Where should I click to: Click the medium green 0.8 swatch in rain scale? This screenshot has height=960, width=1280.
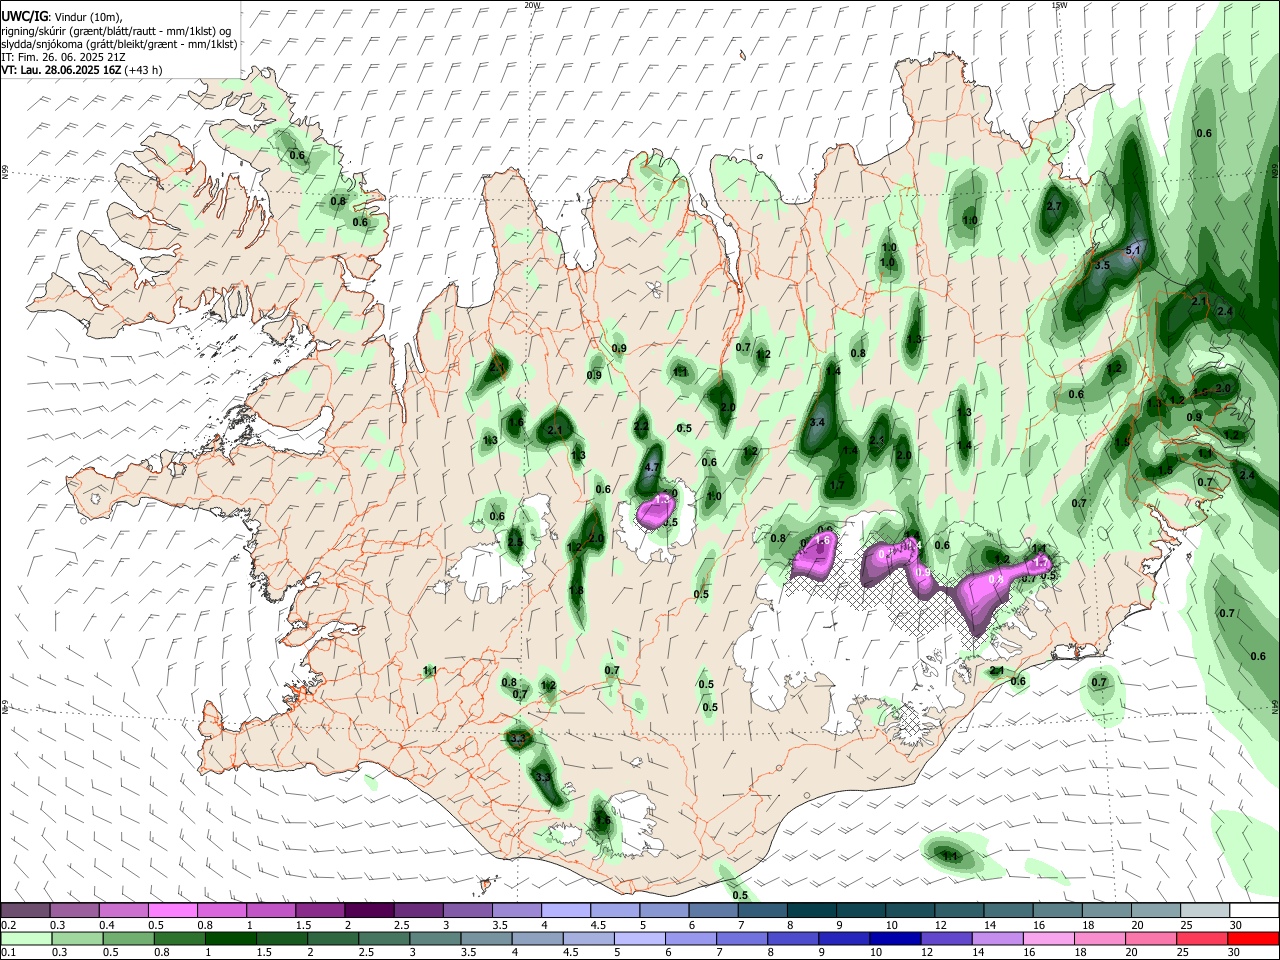[x=179, y=938]
